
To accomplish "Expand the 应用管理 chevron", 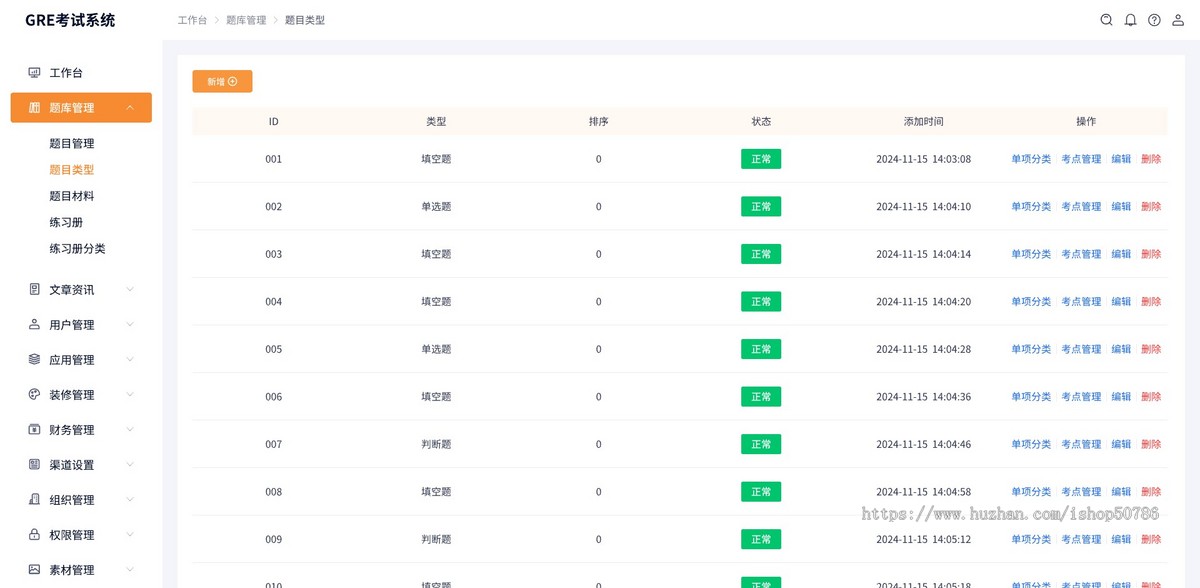I will point(130,360).
